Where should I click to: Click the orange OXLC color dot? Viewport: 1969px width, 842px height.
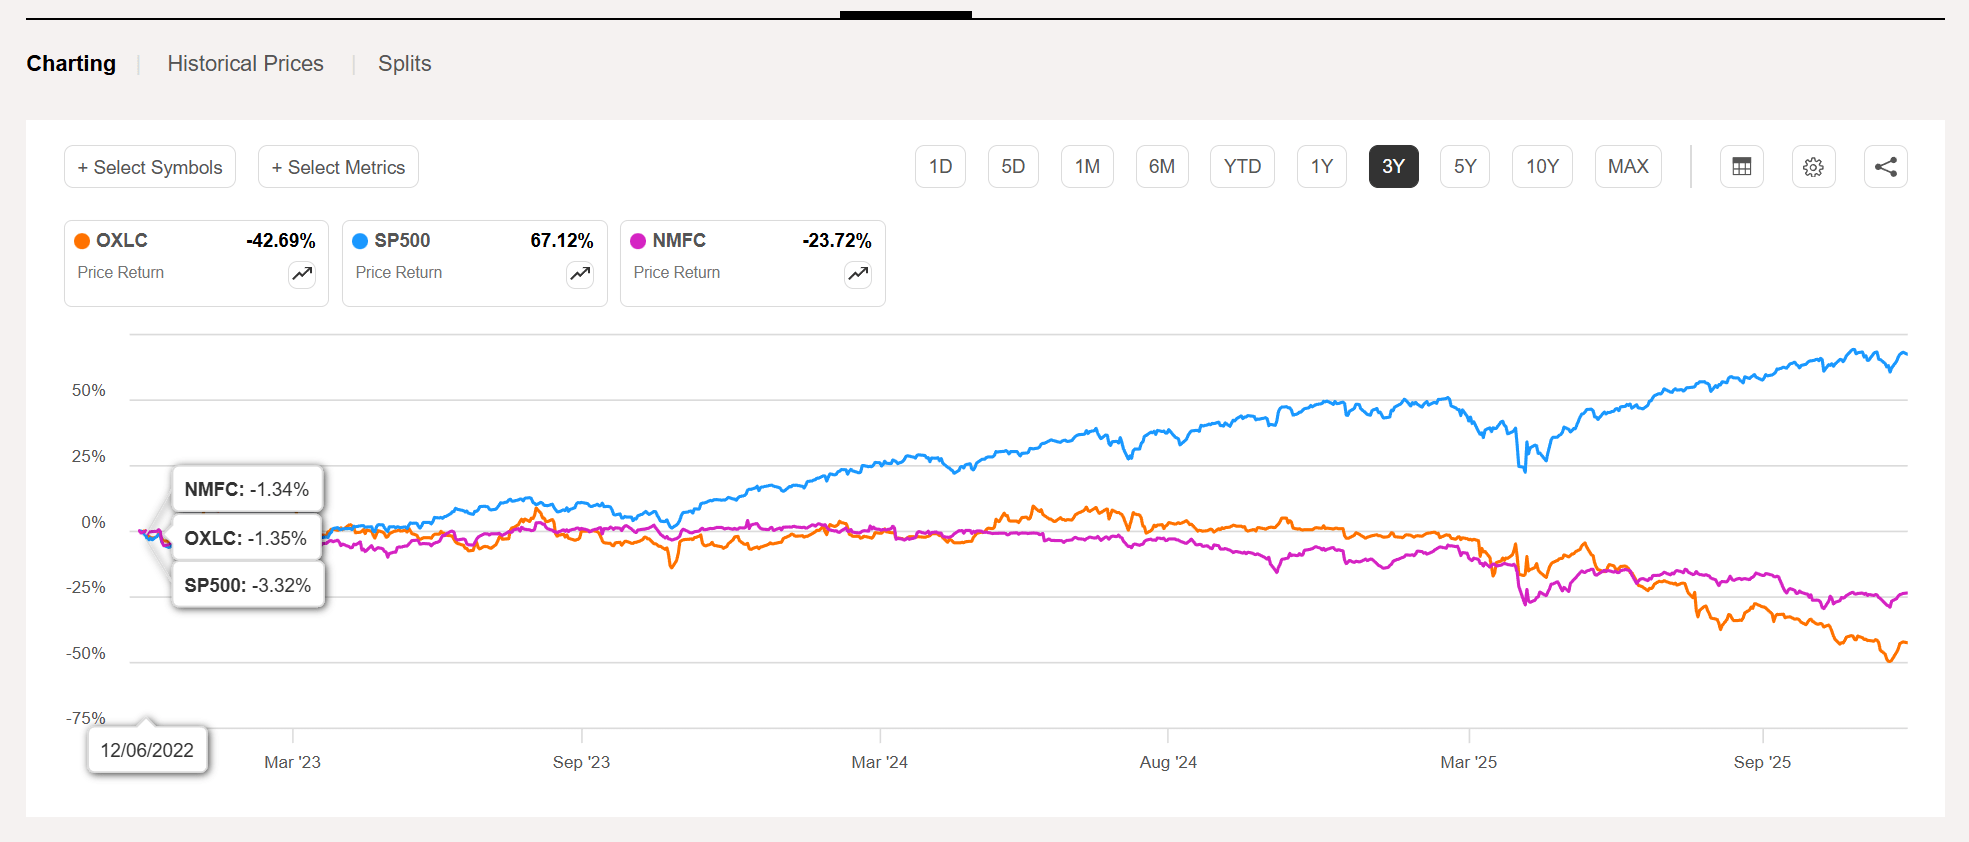pyautogui.click(x=82, y=241)
